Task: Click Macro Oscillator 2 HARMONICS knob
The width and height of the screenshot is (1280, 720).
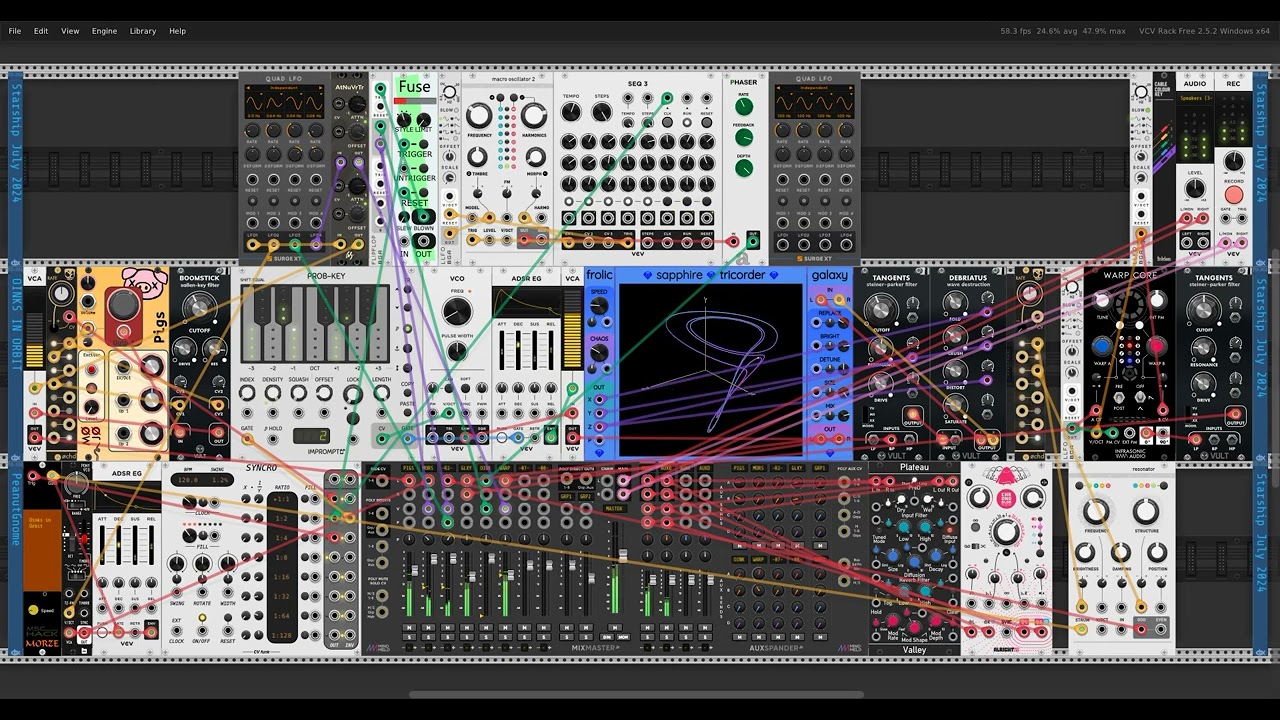Action: click(534, 115)
